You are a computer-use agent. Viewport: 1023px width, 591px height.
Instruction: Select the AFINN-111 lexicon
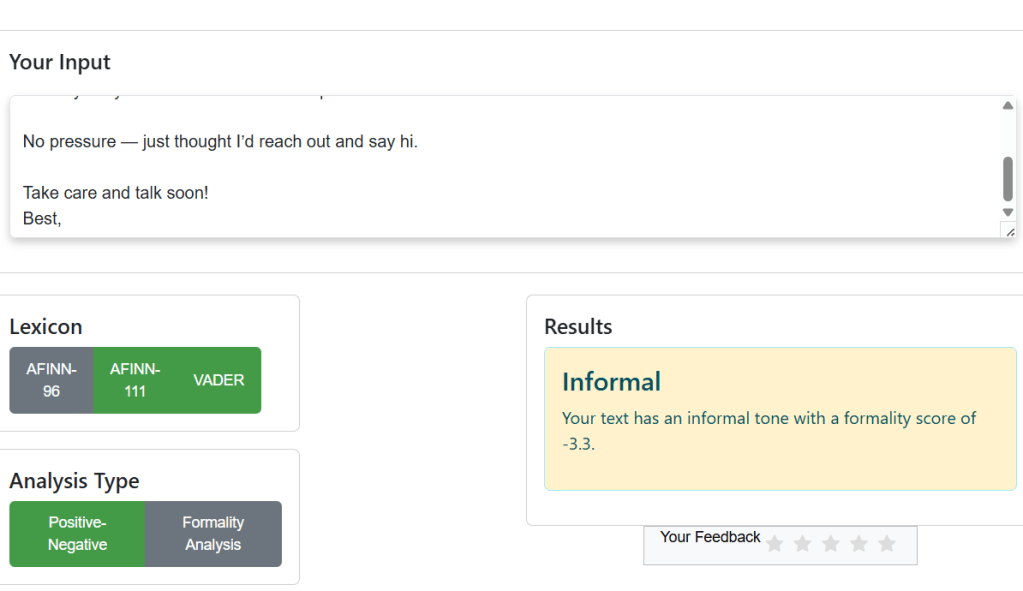tap(135, 380)
